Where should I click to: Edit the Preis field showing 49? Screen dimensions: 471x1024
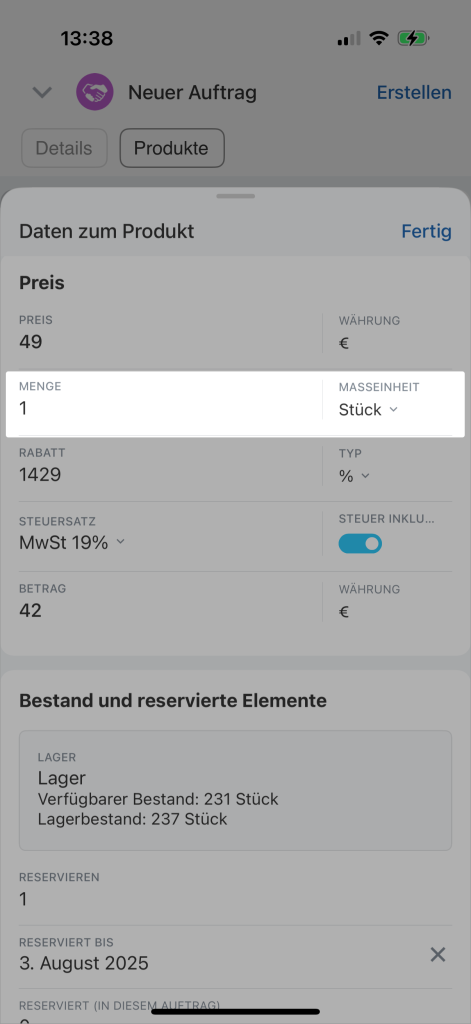(170, 333)
